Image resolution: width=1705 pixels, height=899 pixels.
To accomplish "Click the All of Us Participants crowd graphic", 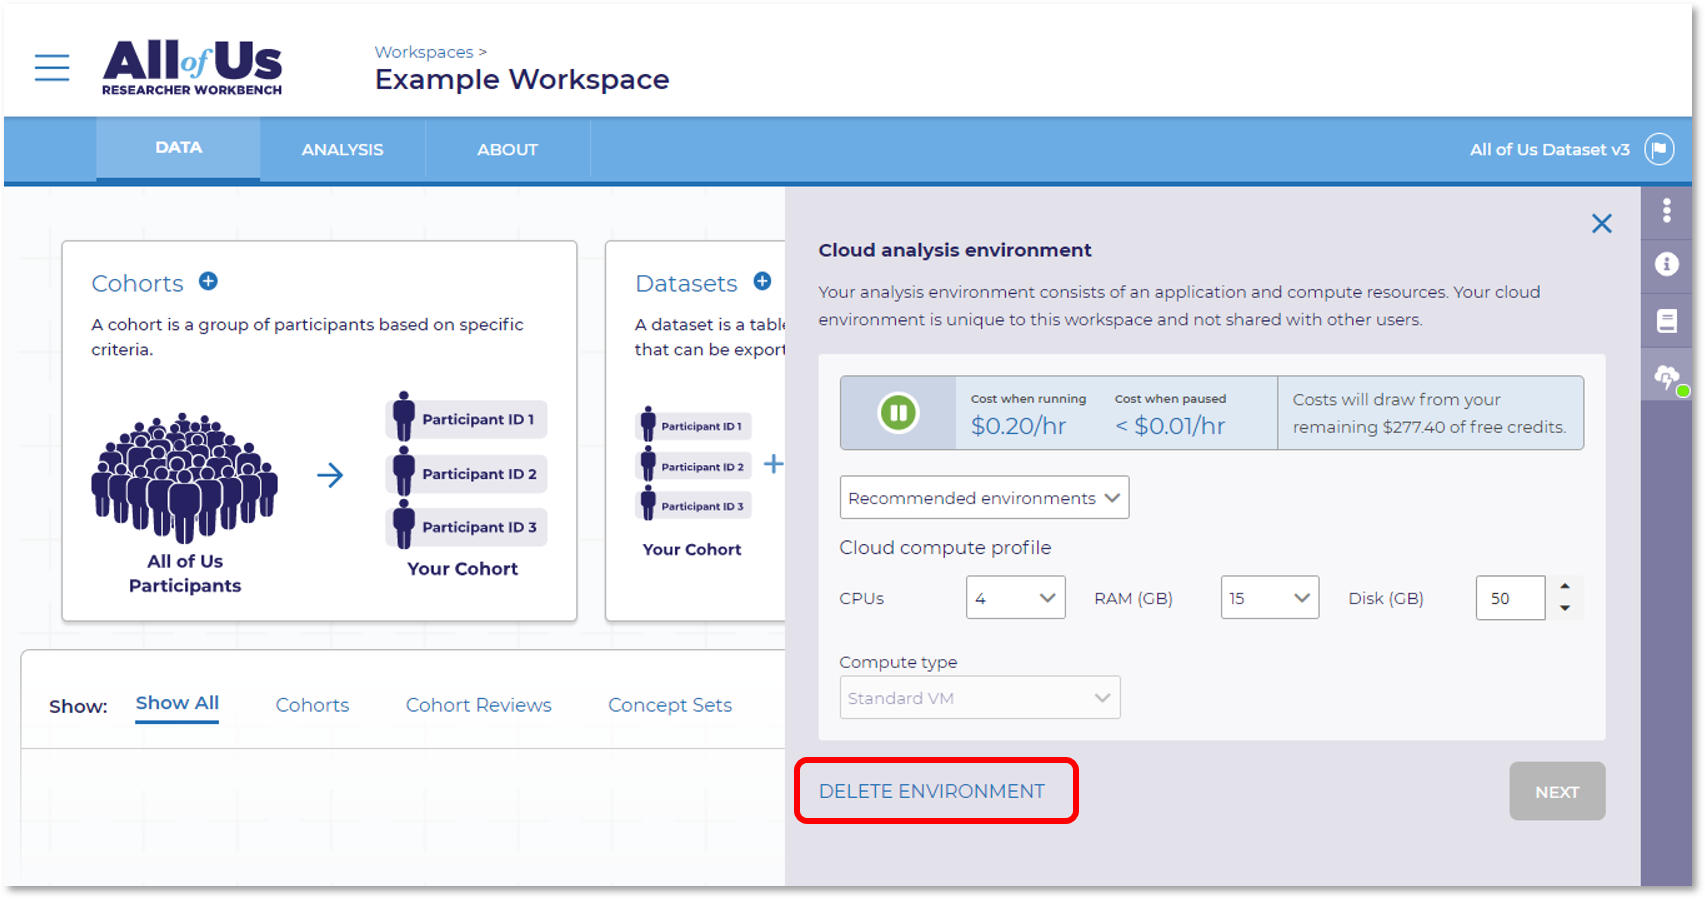I will point(184,478).
